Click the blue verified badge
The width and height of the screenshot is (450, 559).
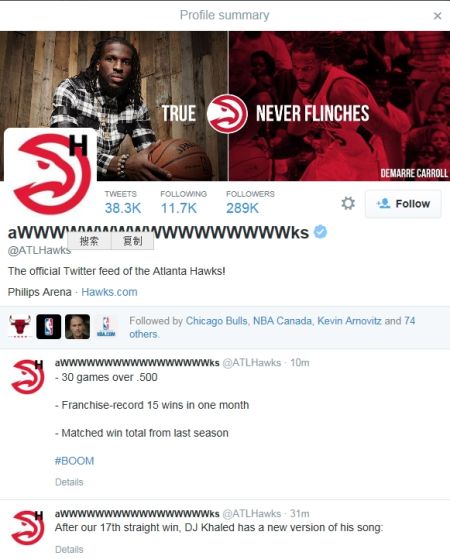pos(321,232)
